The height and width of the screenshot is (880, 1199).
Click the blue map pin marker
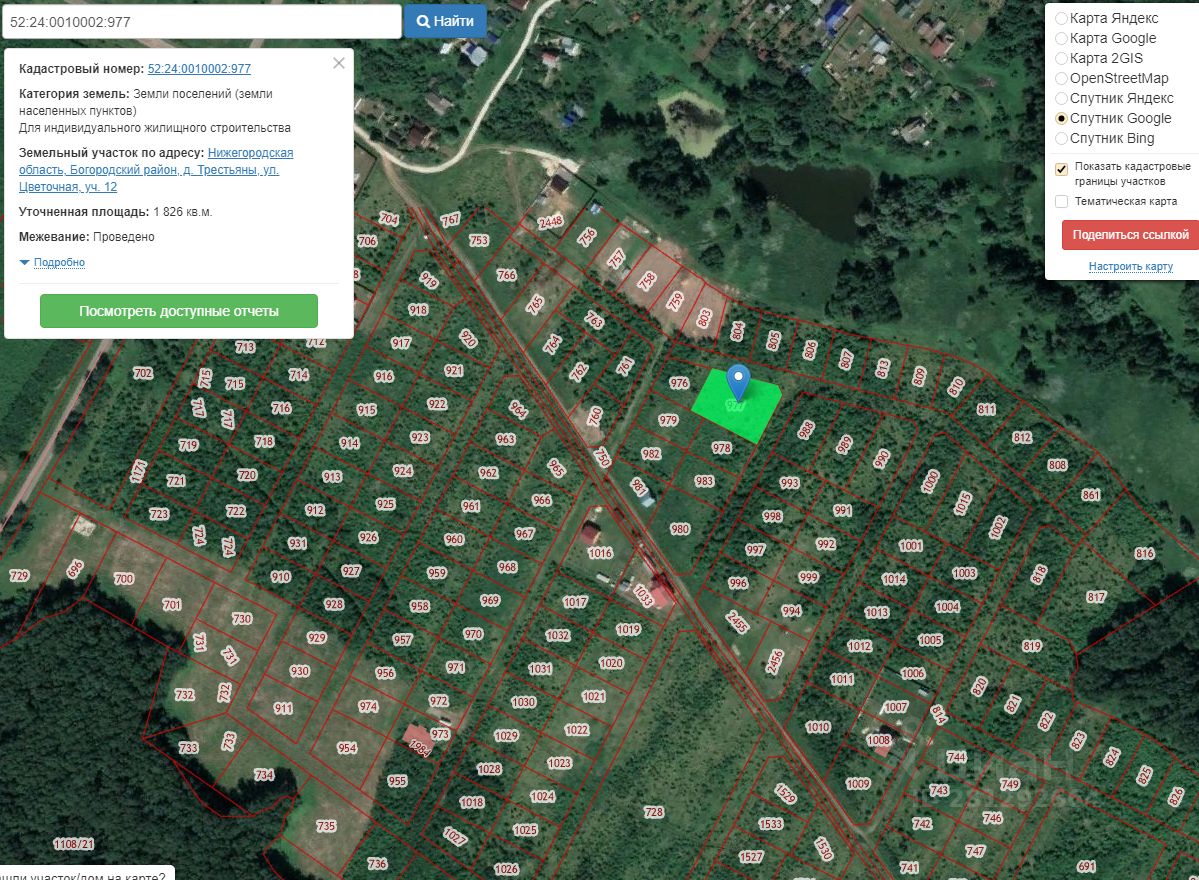click(737, 382)
